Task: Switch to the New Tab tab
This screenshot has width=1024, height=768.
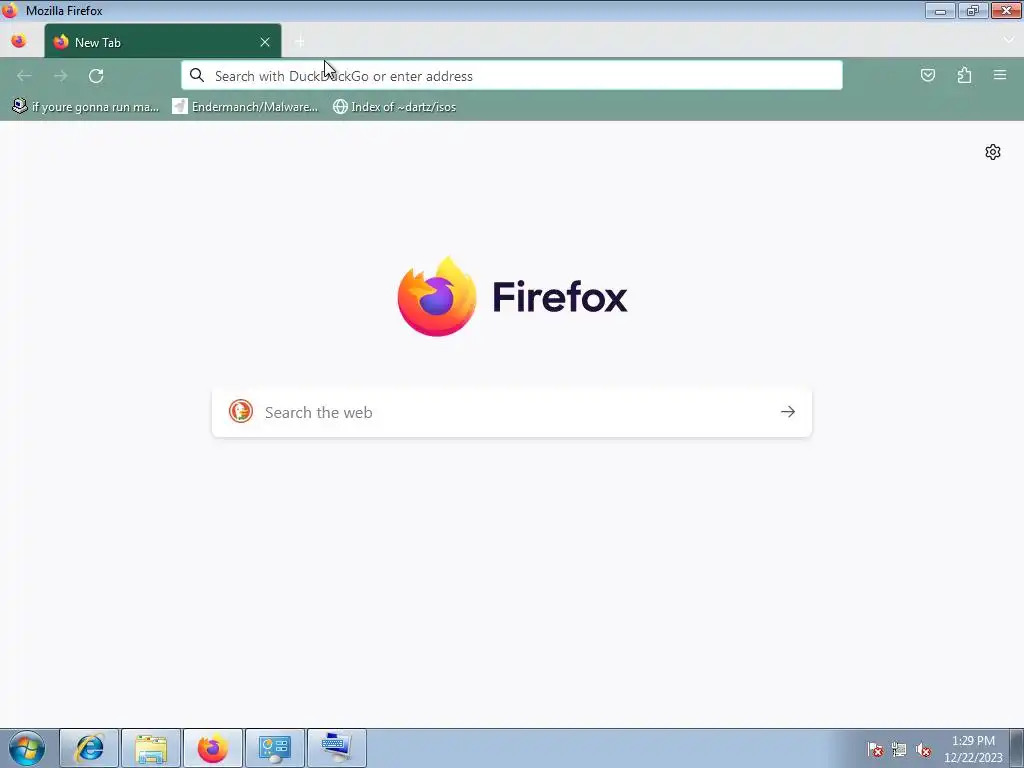Action: [x=163, y=41]
